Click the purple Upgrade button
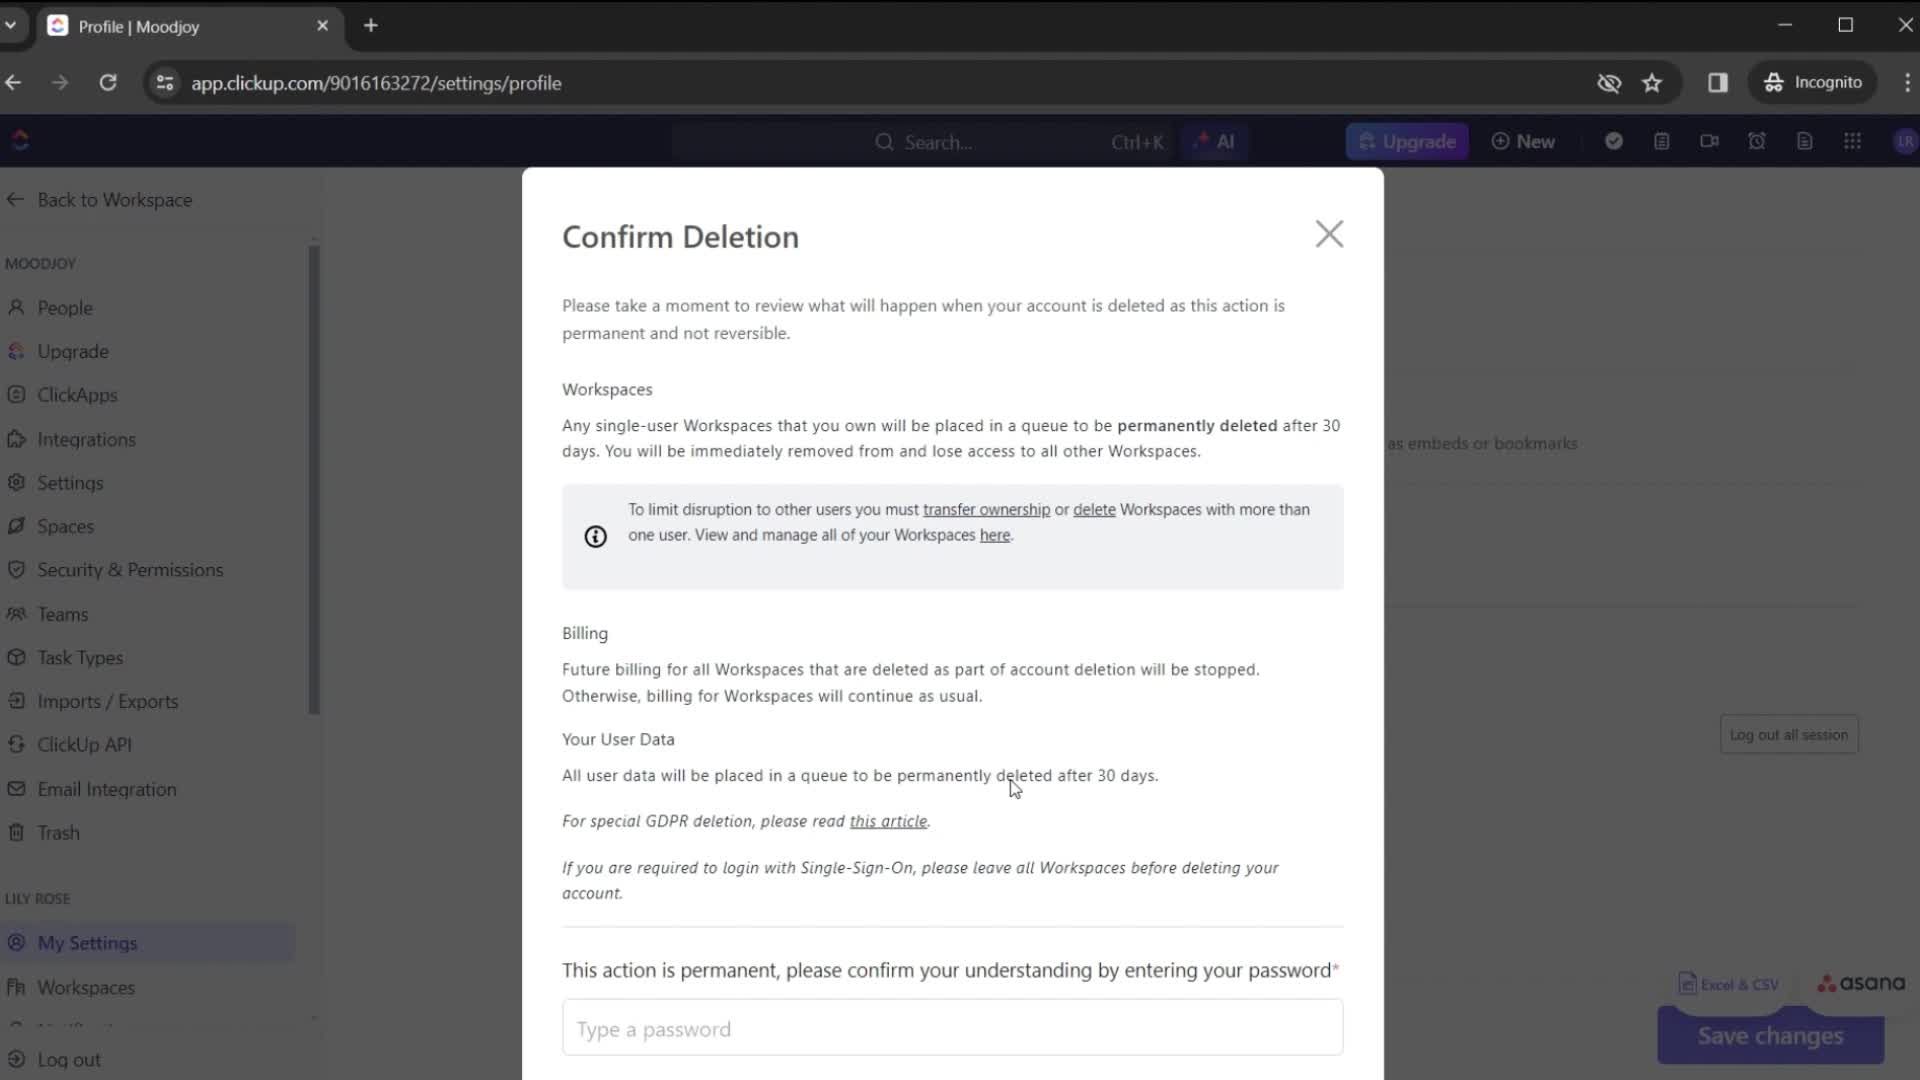This screenshot has height=1080, width=1920. 1407,142
